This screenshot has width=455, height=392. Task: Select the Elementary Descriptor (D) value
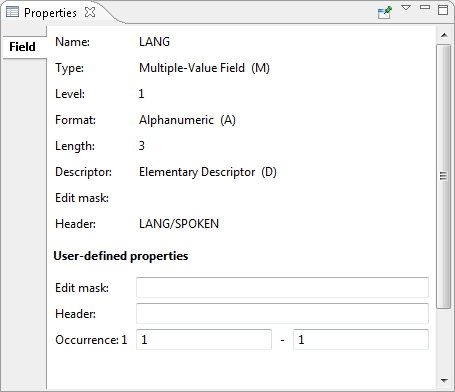coord(208,172)
